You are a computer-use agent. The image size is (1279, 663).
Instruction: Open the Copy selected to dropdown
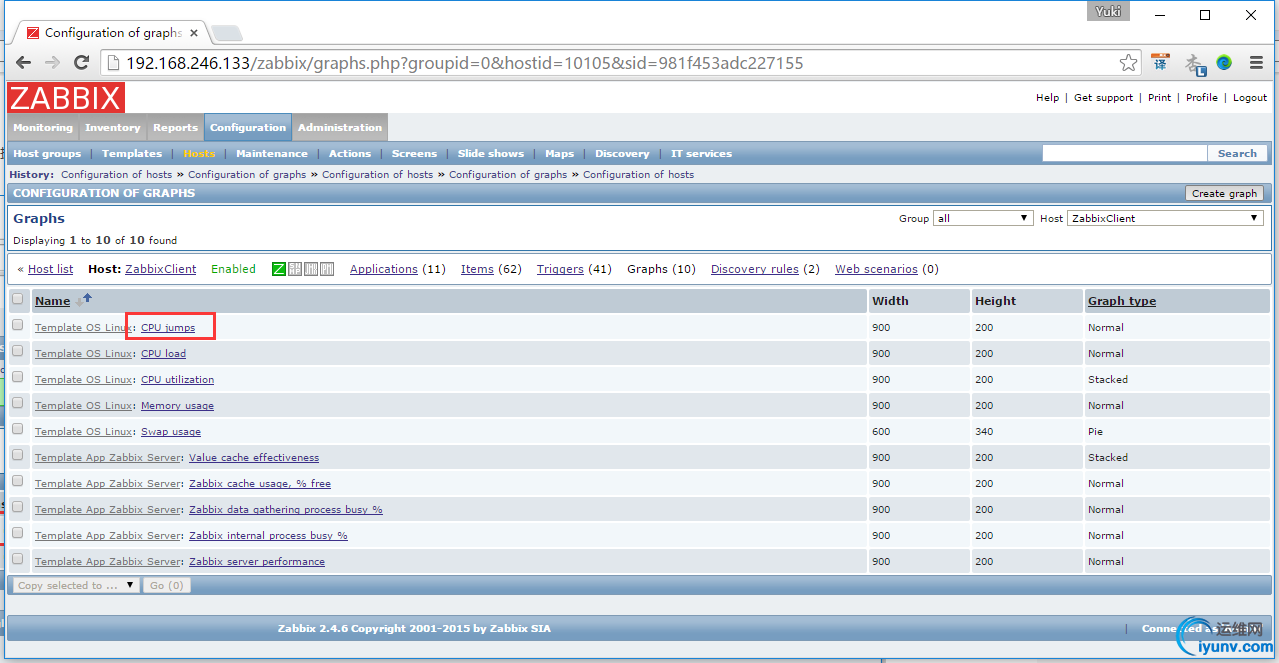(x=76, y=585)
